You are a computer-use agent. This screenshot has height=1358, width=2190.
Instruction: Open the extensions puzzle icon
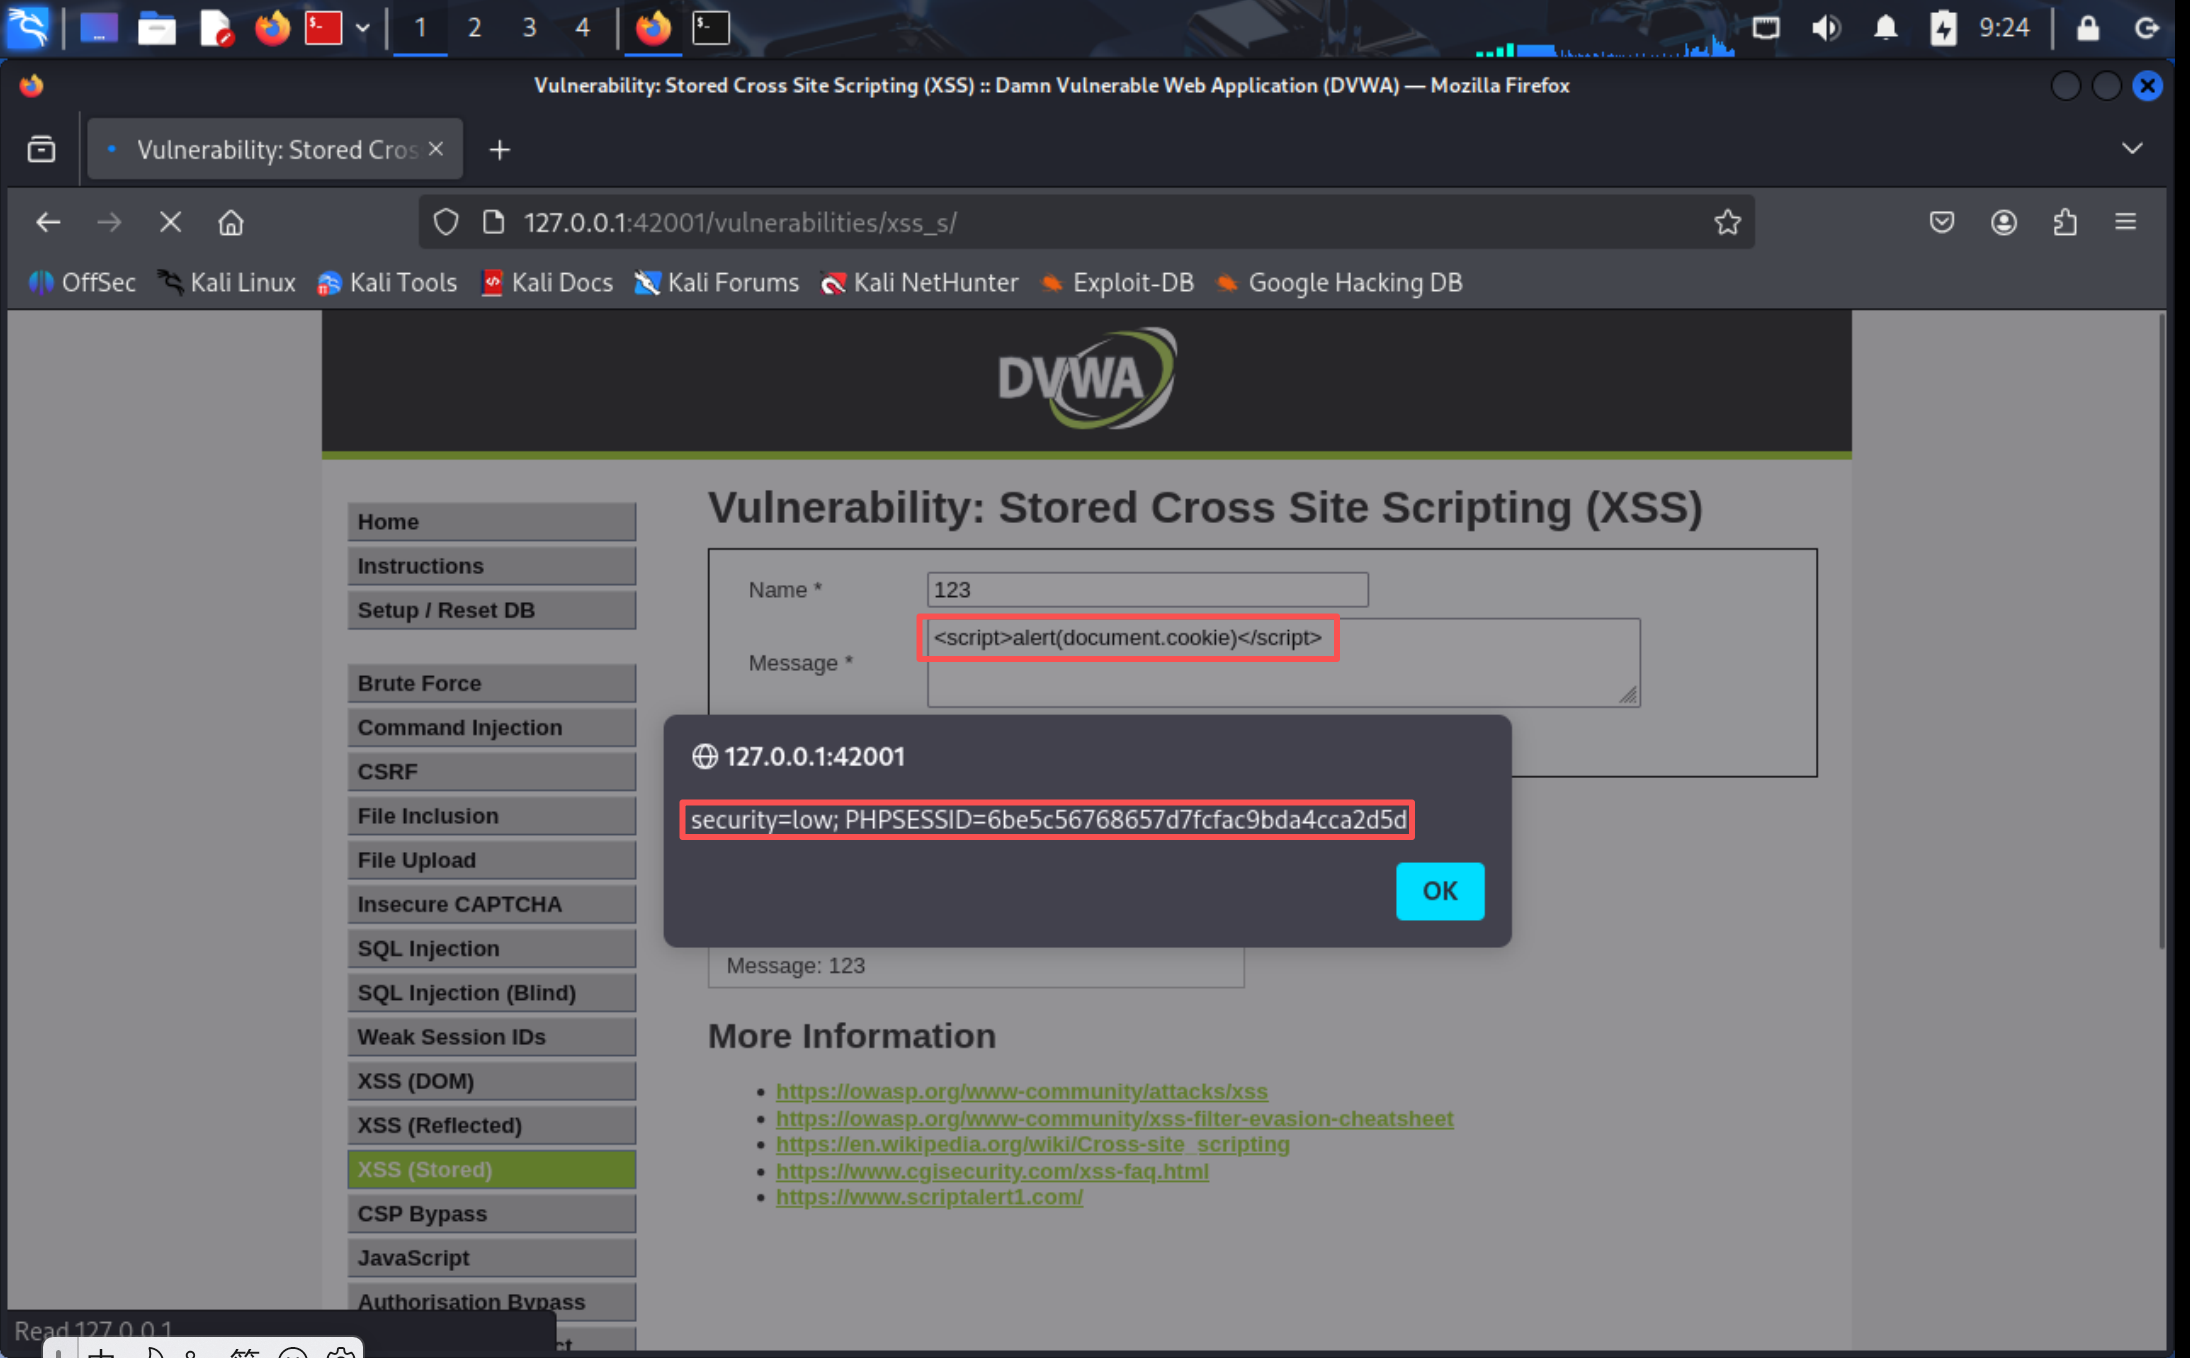click(2065, 222)
